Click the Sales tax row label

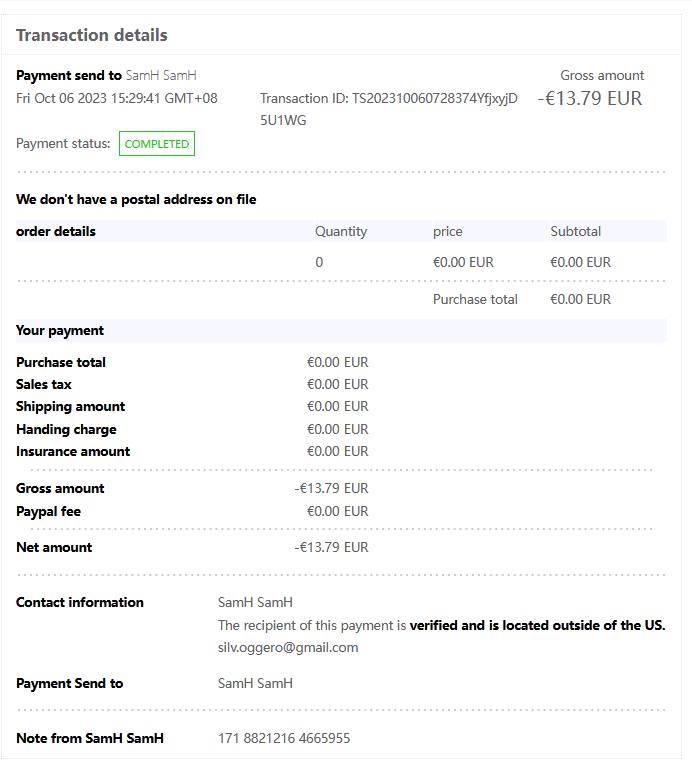click(44, 384)
